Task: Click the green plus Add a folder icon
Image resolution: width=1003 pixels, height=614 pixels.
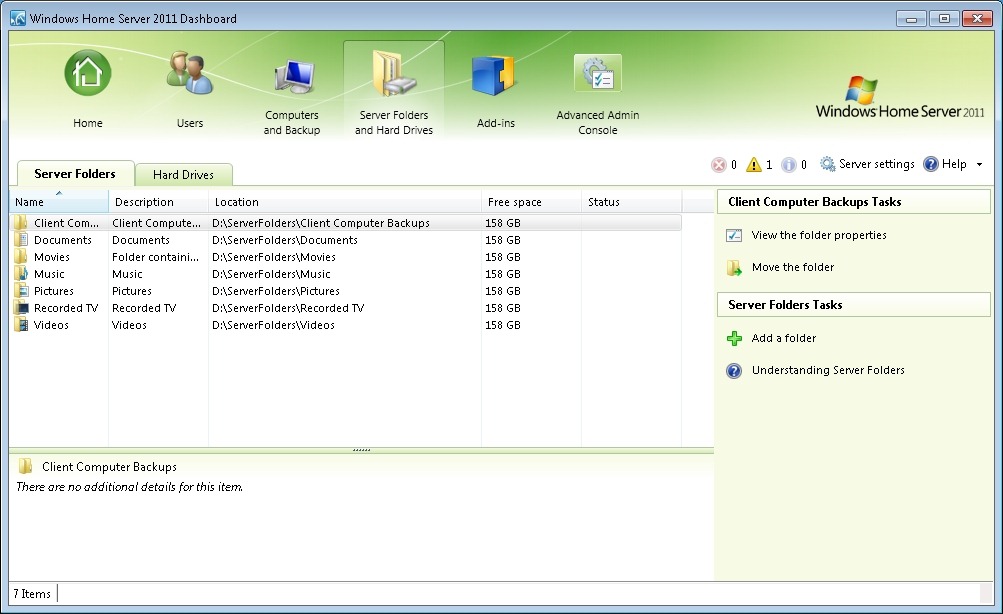Action: point(735,339)
